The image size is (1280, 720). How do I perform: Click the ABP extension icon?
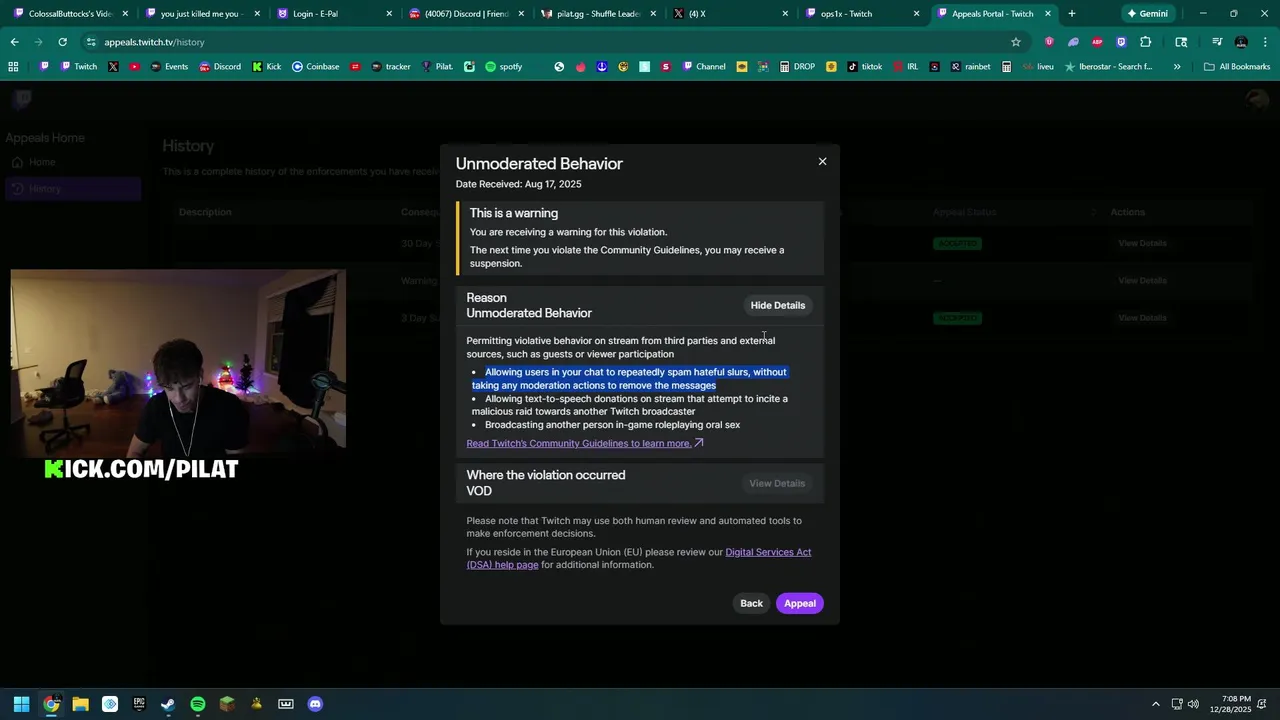tap(1097, 42)
